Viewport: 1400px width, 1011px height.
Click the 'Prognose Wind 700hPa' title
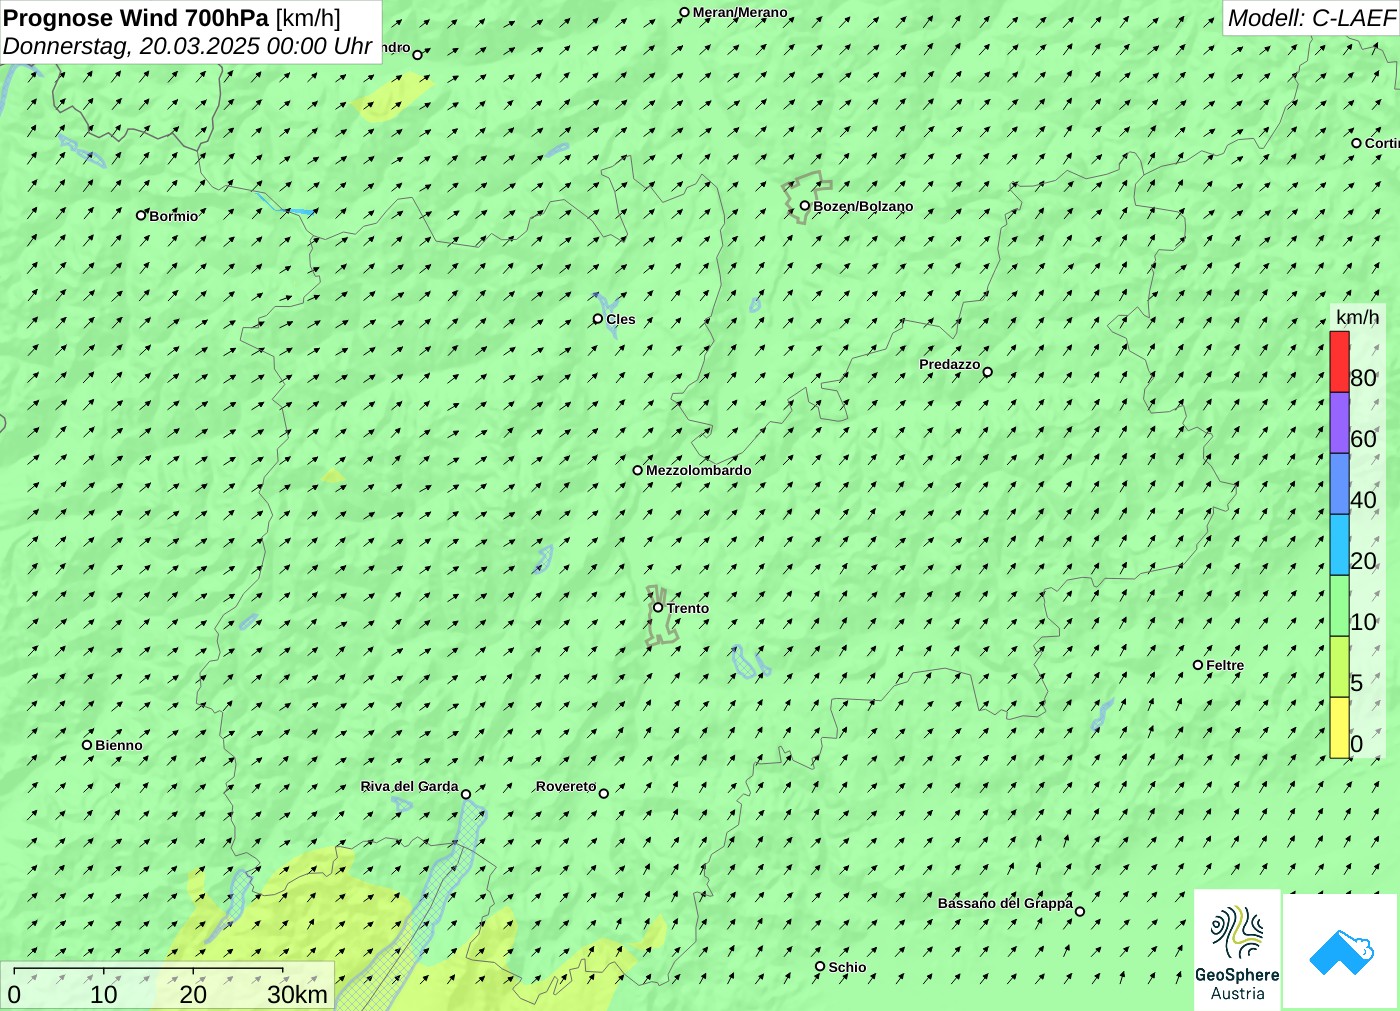pos(136,18)
